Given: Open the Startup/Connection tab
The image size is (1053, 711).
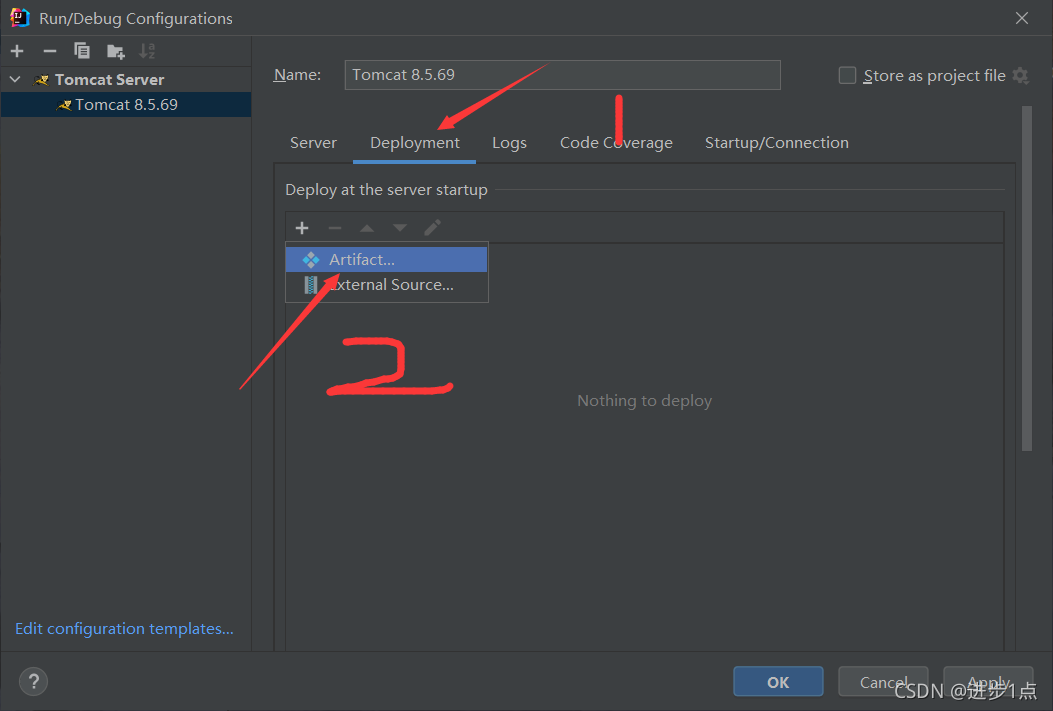Looking at the screenshot, I should click(776, 142).
